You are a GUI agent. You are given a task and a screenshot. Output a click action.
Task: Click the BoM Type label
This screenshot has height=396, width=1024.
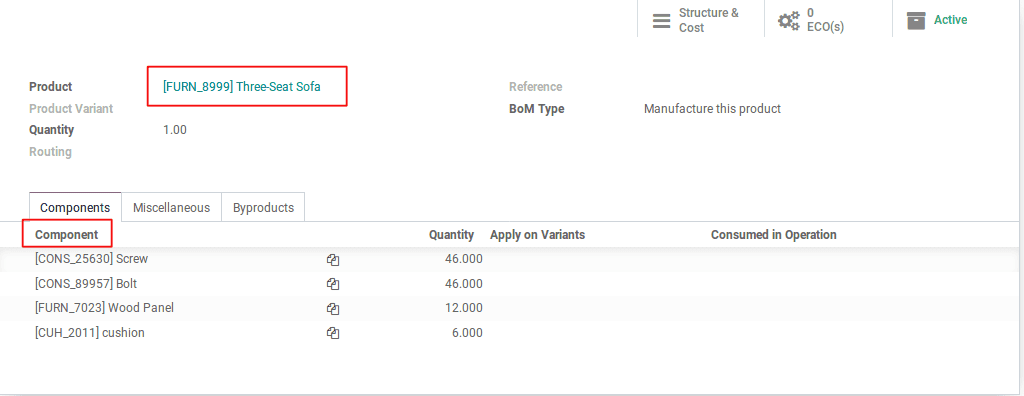(537, 109)
